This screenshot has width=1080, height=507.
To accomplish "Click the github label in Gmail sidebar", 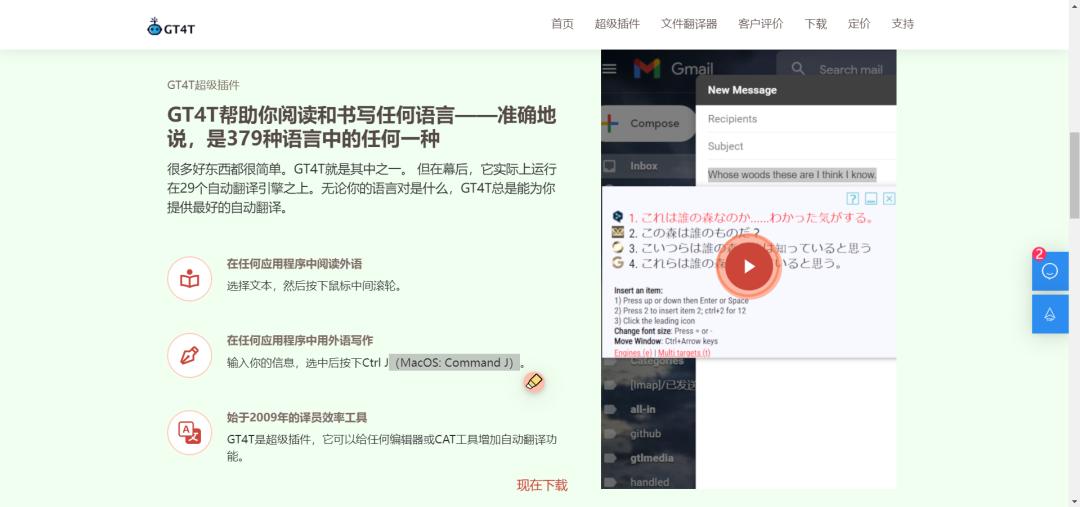I will coord(645,433).
